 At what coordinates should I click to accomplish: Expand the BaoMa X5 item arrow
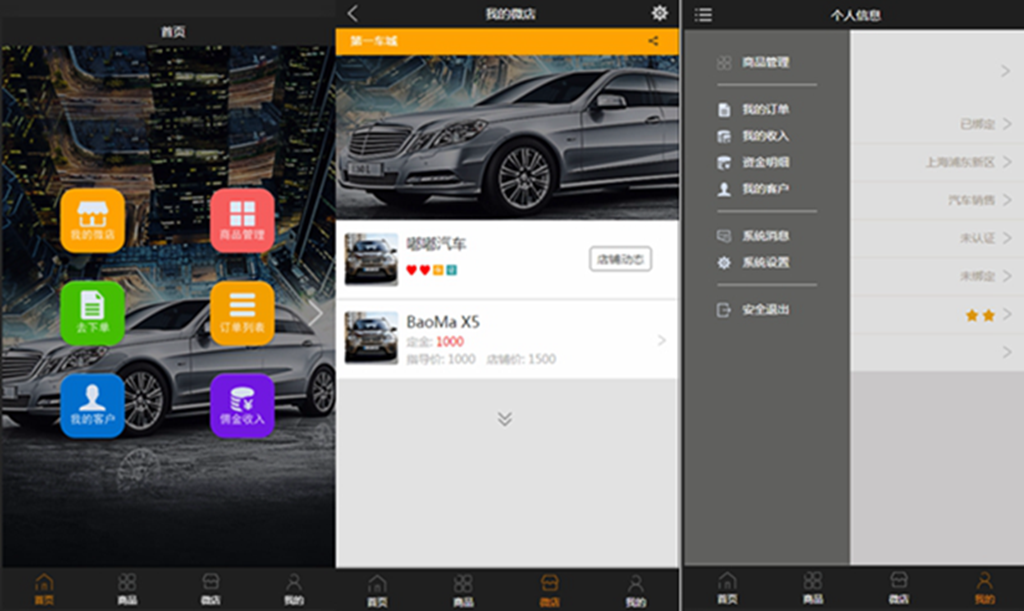(x=661, y=340)
